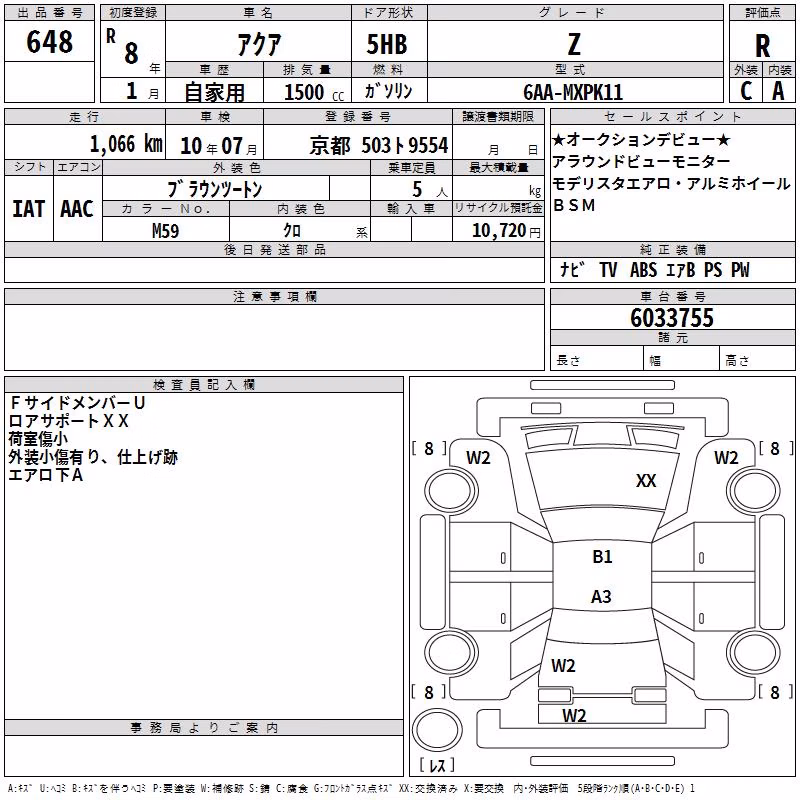The height and width of the screenshot is (800, 800).
Task: Click the 注意事項欄 header
Action: point(274,296)
